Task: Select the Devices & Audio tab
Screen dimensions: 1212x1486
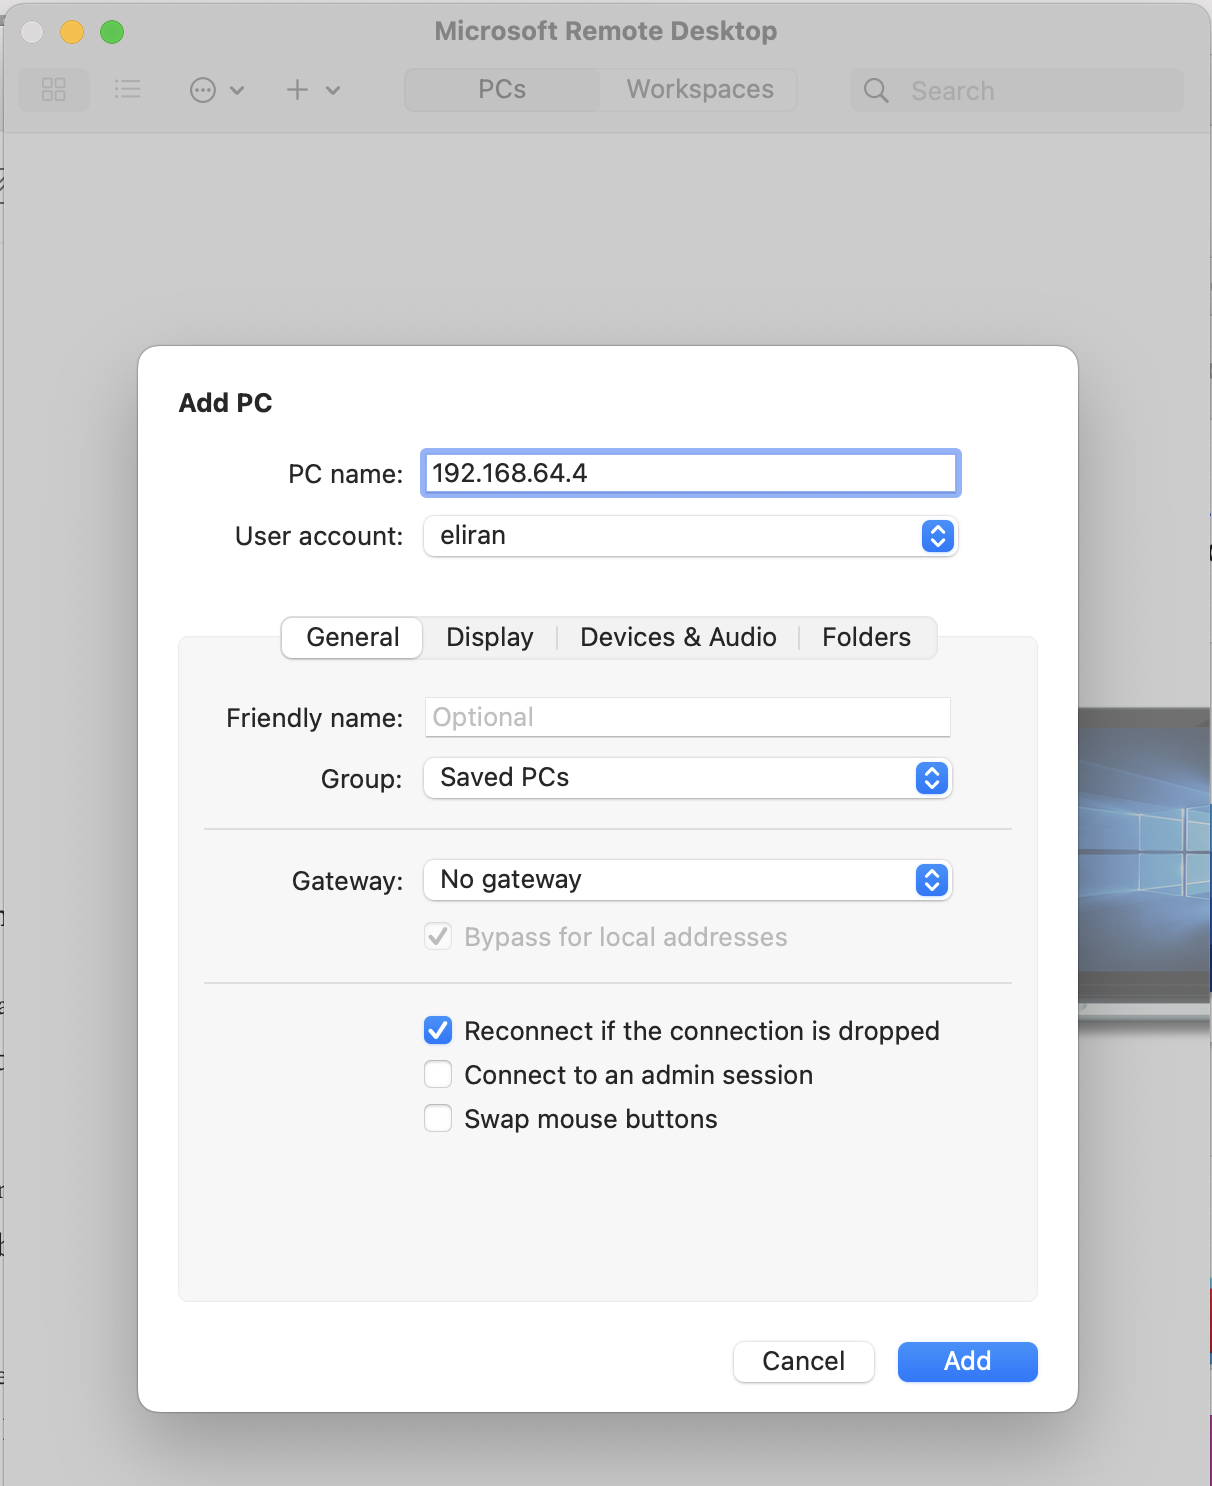Action: [x=678, y=637]
